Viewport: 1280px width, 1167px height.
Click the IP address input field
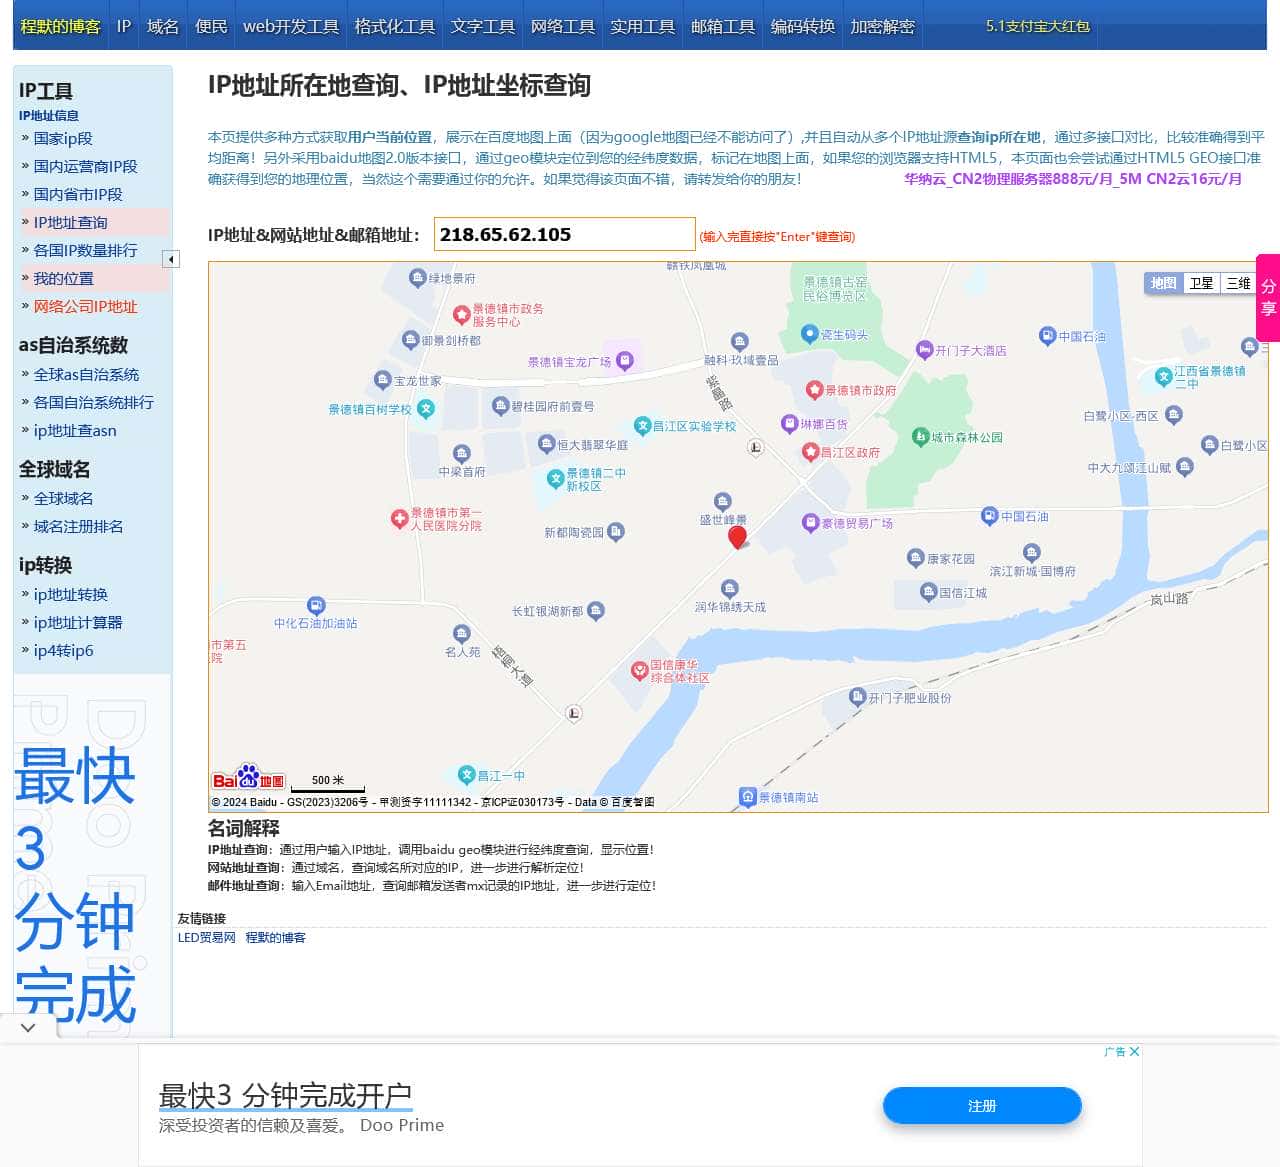tap(564, 234)
